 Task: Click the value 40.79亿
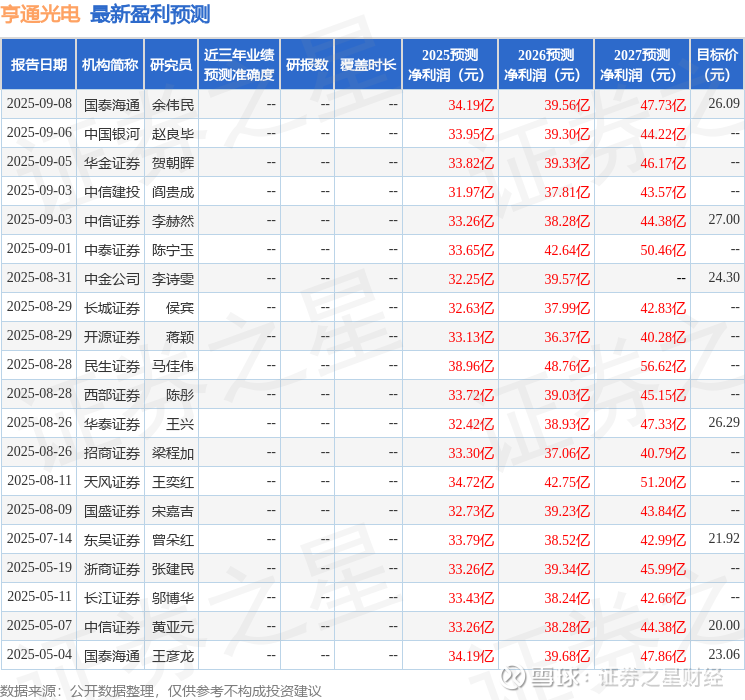coord(663,453)
